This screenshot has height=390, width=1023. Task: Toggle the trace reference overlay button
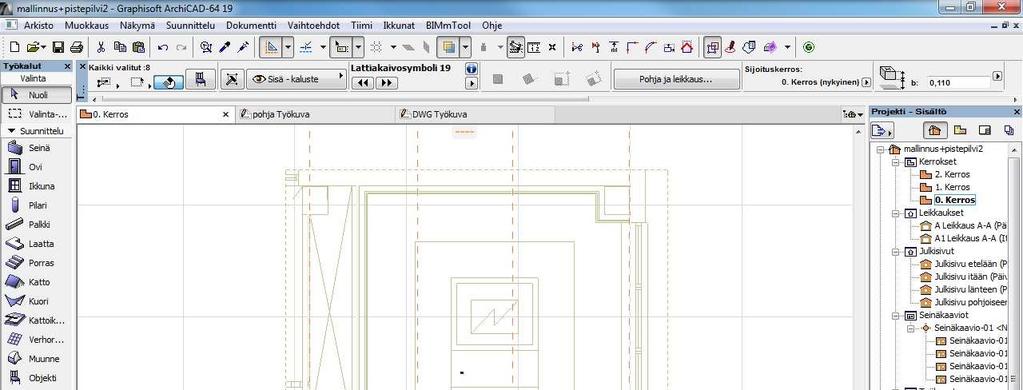pyautogui.click(x=449, y=47)
